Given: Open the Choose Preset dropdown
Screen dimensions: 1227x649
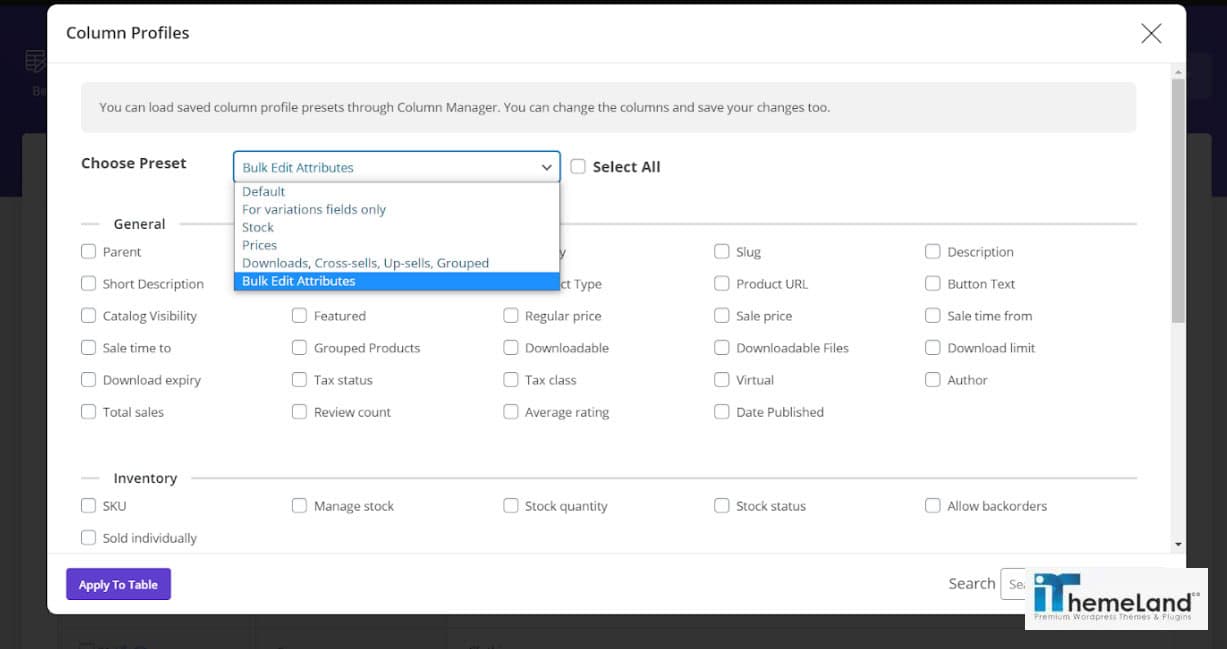Looking at the screenshot, I should point(546,167).
